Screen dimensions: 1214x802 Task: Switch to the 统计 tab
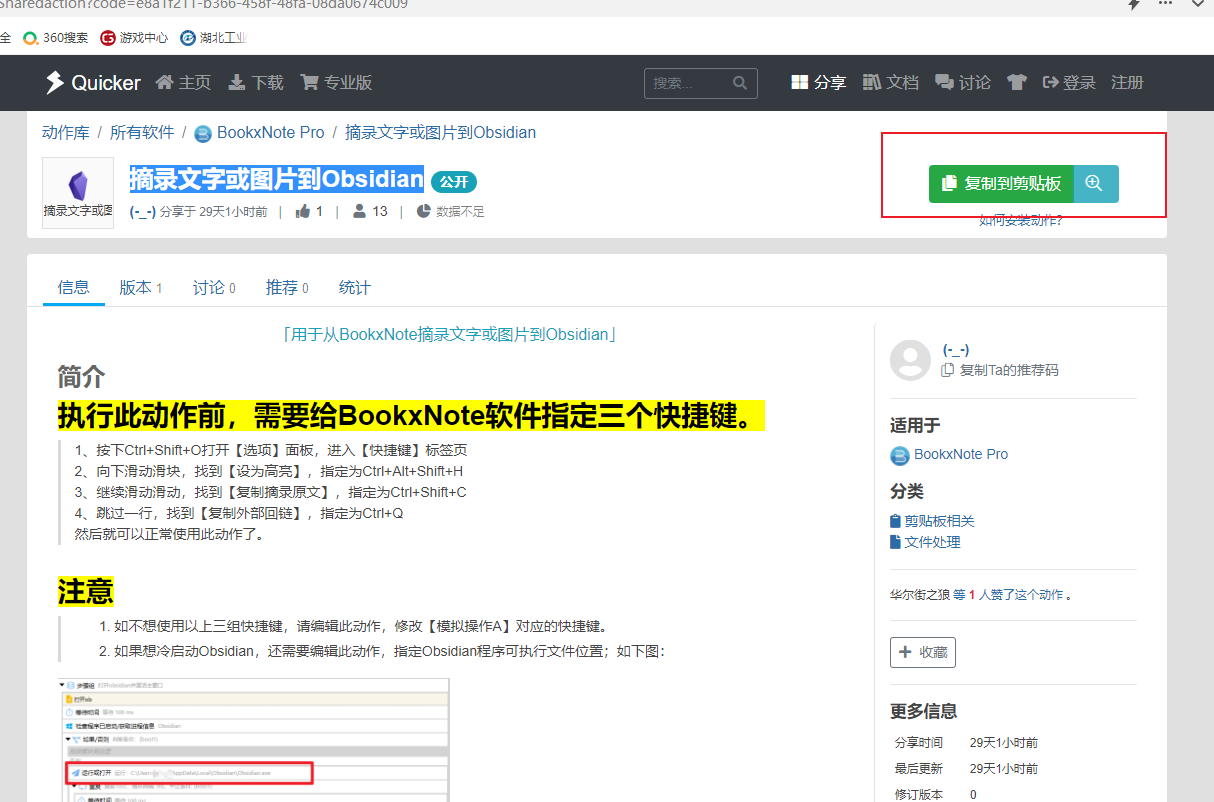354,287
